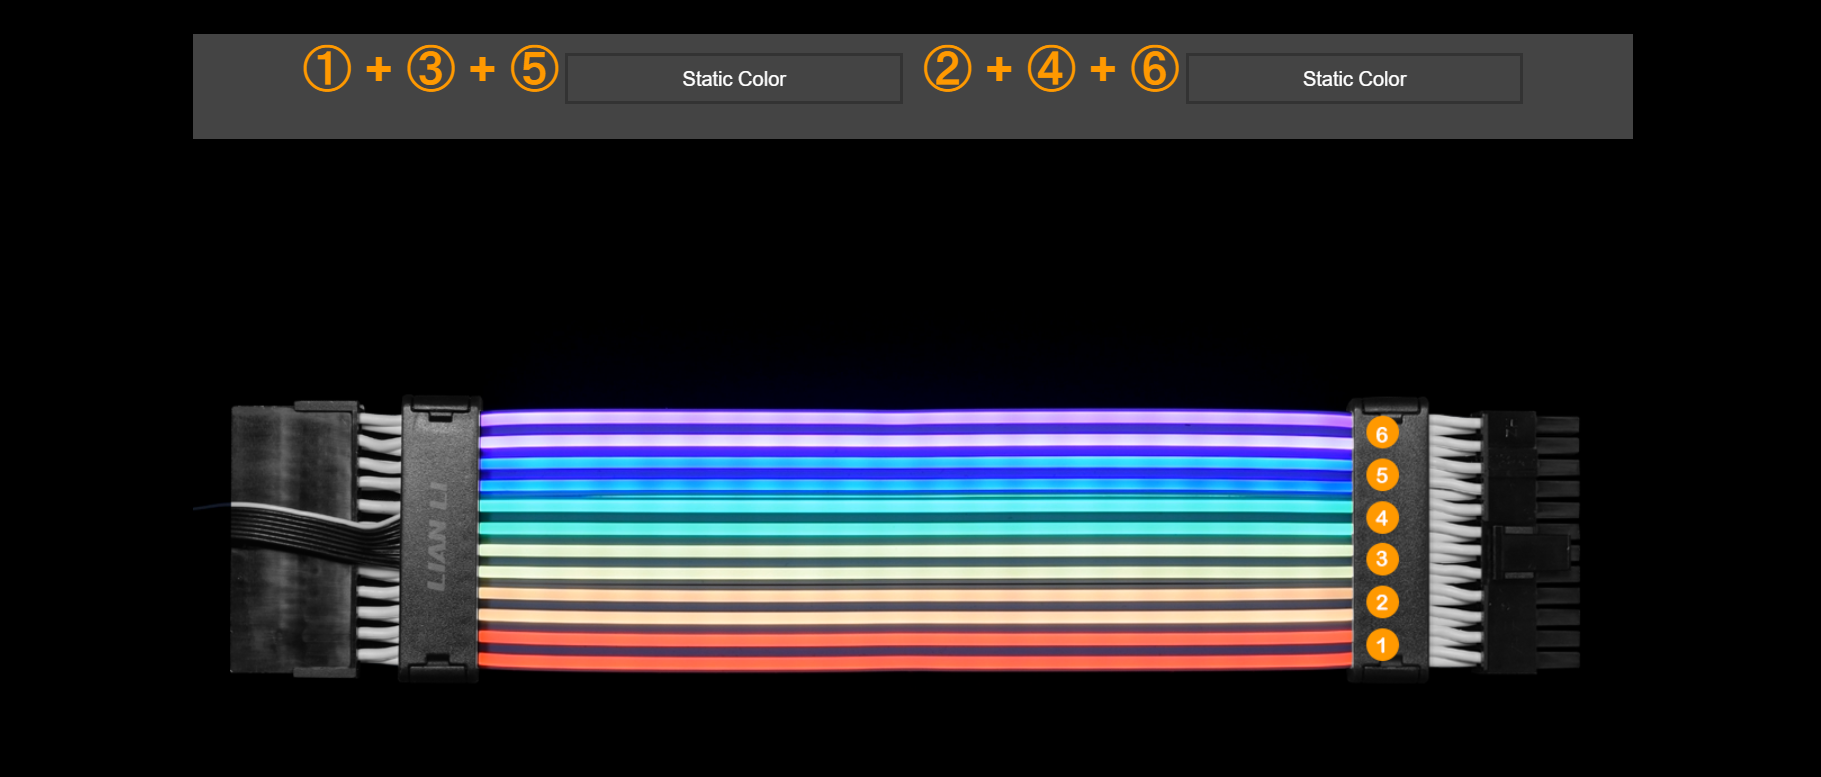1821x777 pixels.
Task: Click the circled number 1 in header
Action: pos(327,69)
